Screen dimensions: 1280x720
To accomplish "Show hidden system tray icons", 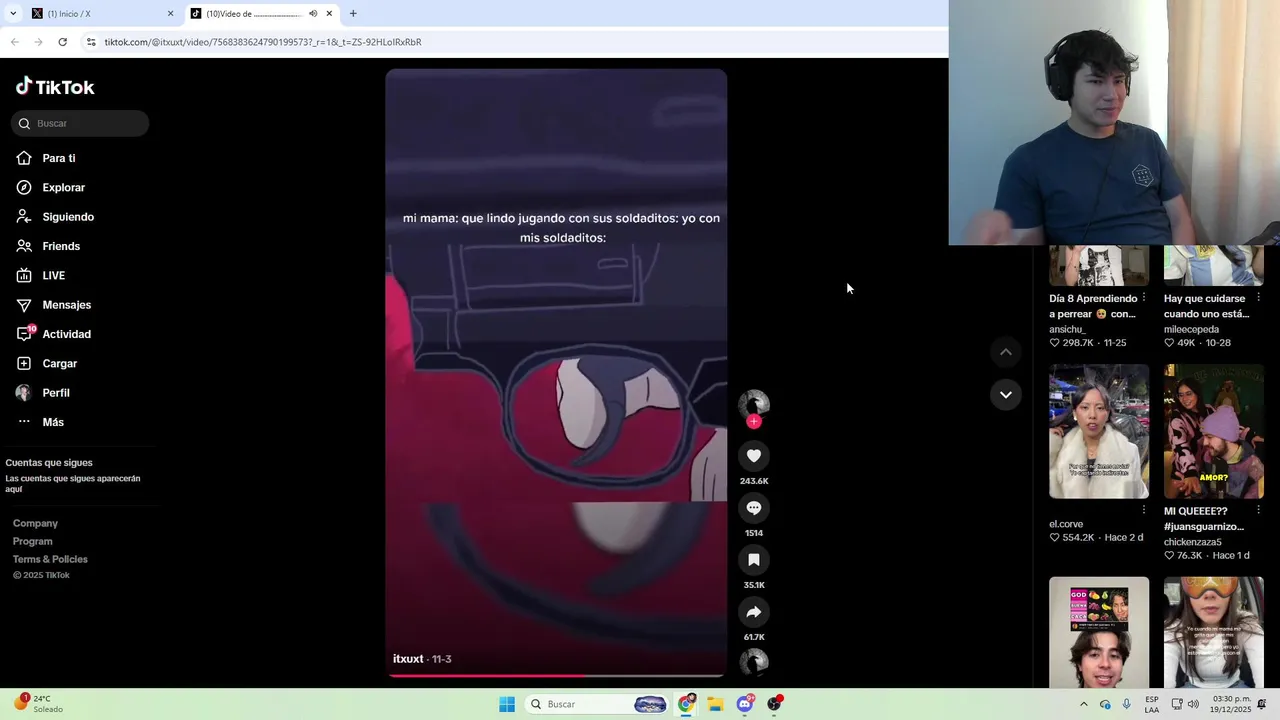I will click(1084, 704).
